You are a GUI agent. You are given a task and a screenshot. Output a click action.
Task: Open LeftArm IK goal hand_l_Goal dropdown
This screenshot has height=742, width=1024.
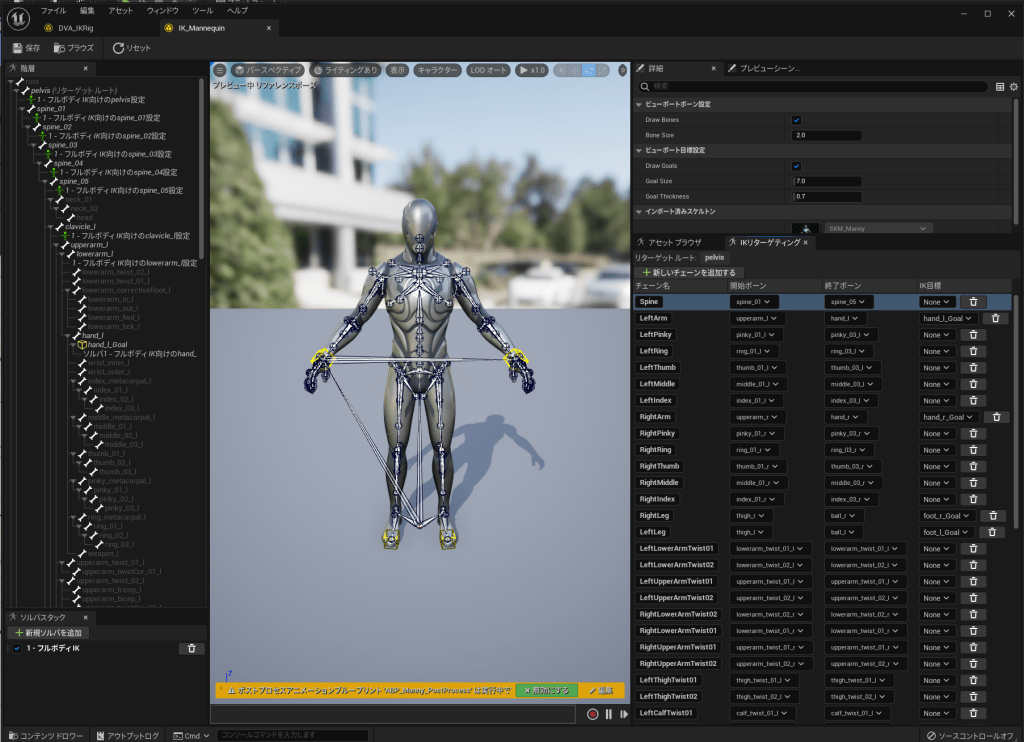[x=947, y=318]
